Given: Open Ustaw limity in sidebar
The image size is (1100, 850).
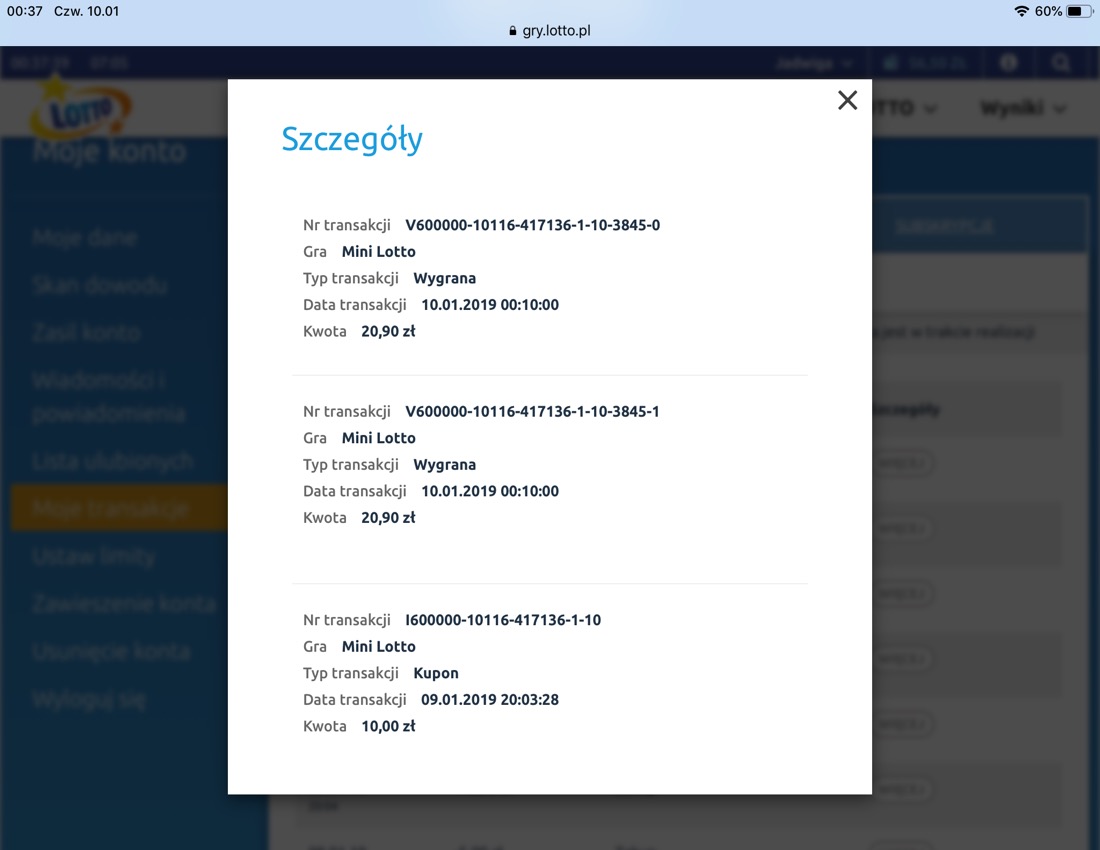Looking at the screenshot, I should click(94, 556).
